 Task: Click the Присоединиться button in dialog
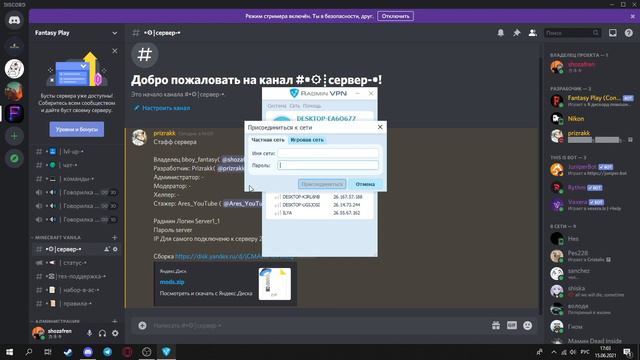click(322, 184)
